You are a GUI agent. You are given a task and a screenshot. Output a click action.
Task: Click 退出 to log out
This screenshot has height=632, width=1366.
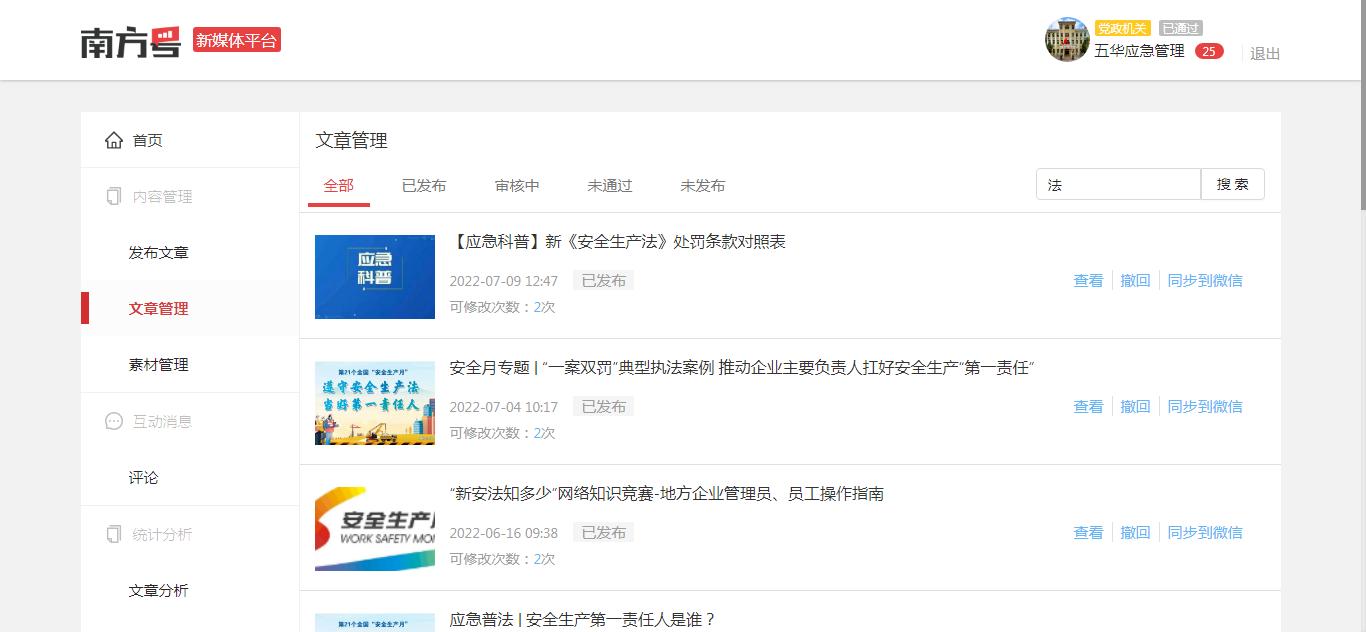(x=1265, y=53)
